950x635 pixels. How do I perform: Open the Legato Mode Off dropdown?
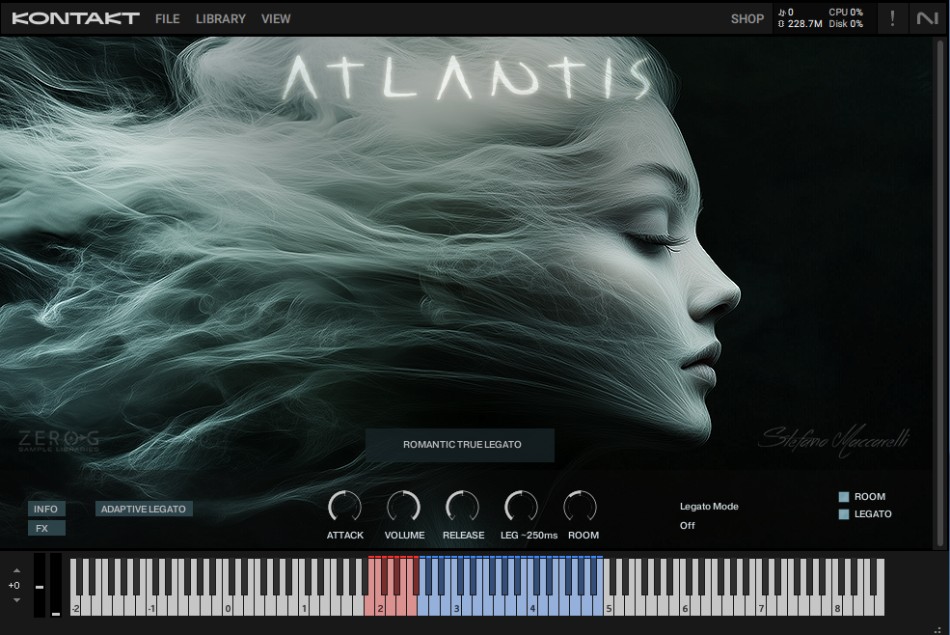[687, 526]
